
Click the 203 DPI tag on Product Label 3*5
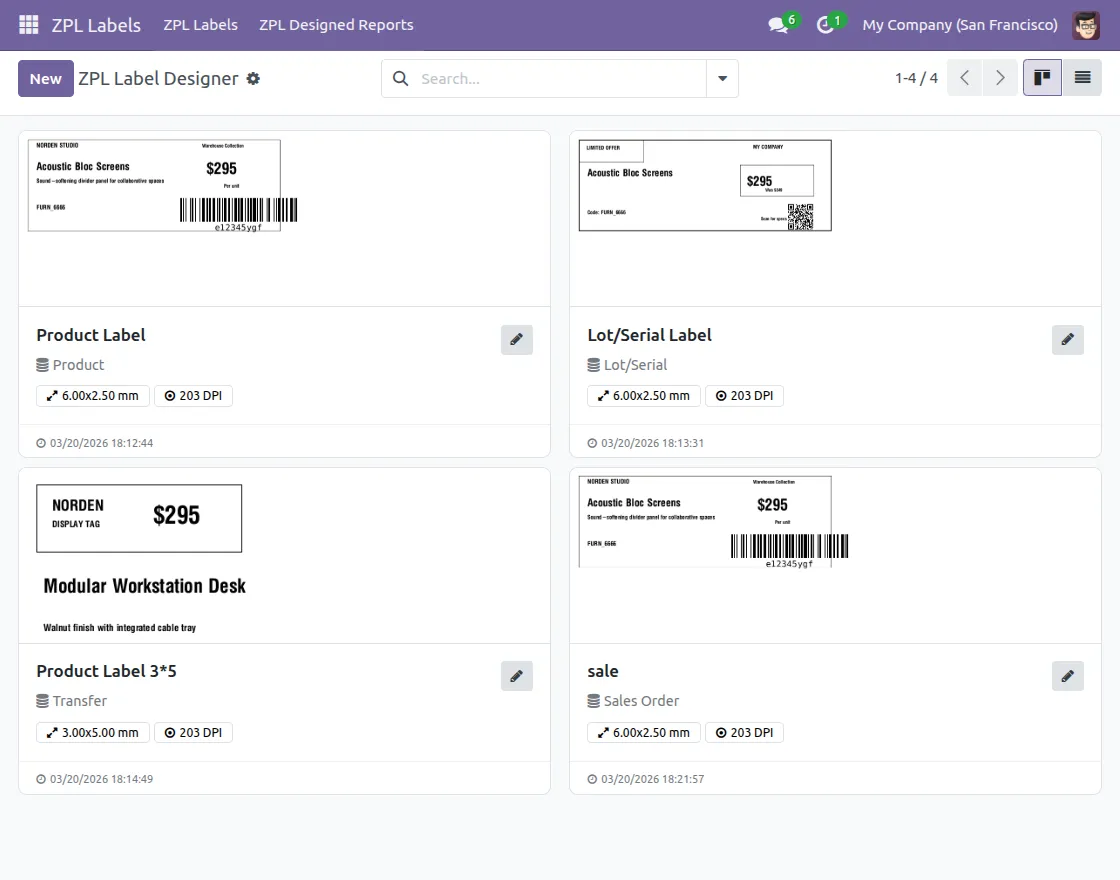tap(194, 733)
